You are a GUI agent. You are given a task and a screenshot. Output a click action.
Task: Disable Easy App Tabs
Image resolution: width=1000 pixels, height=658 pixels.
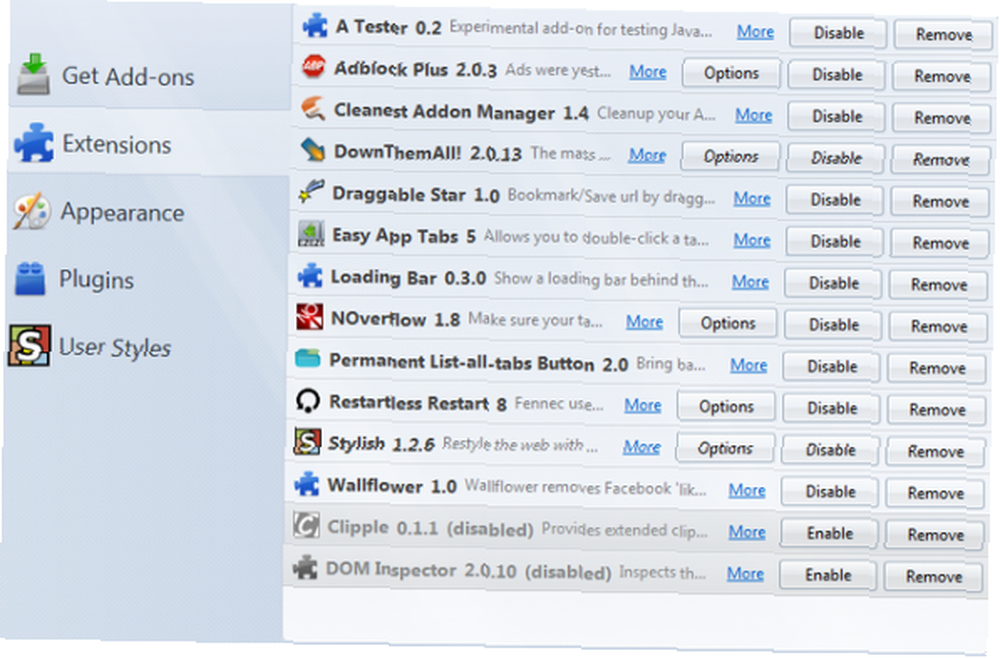(x=835, y=242)
